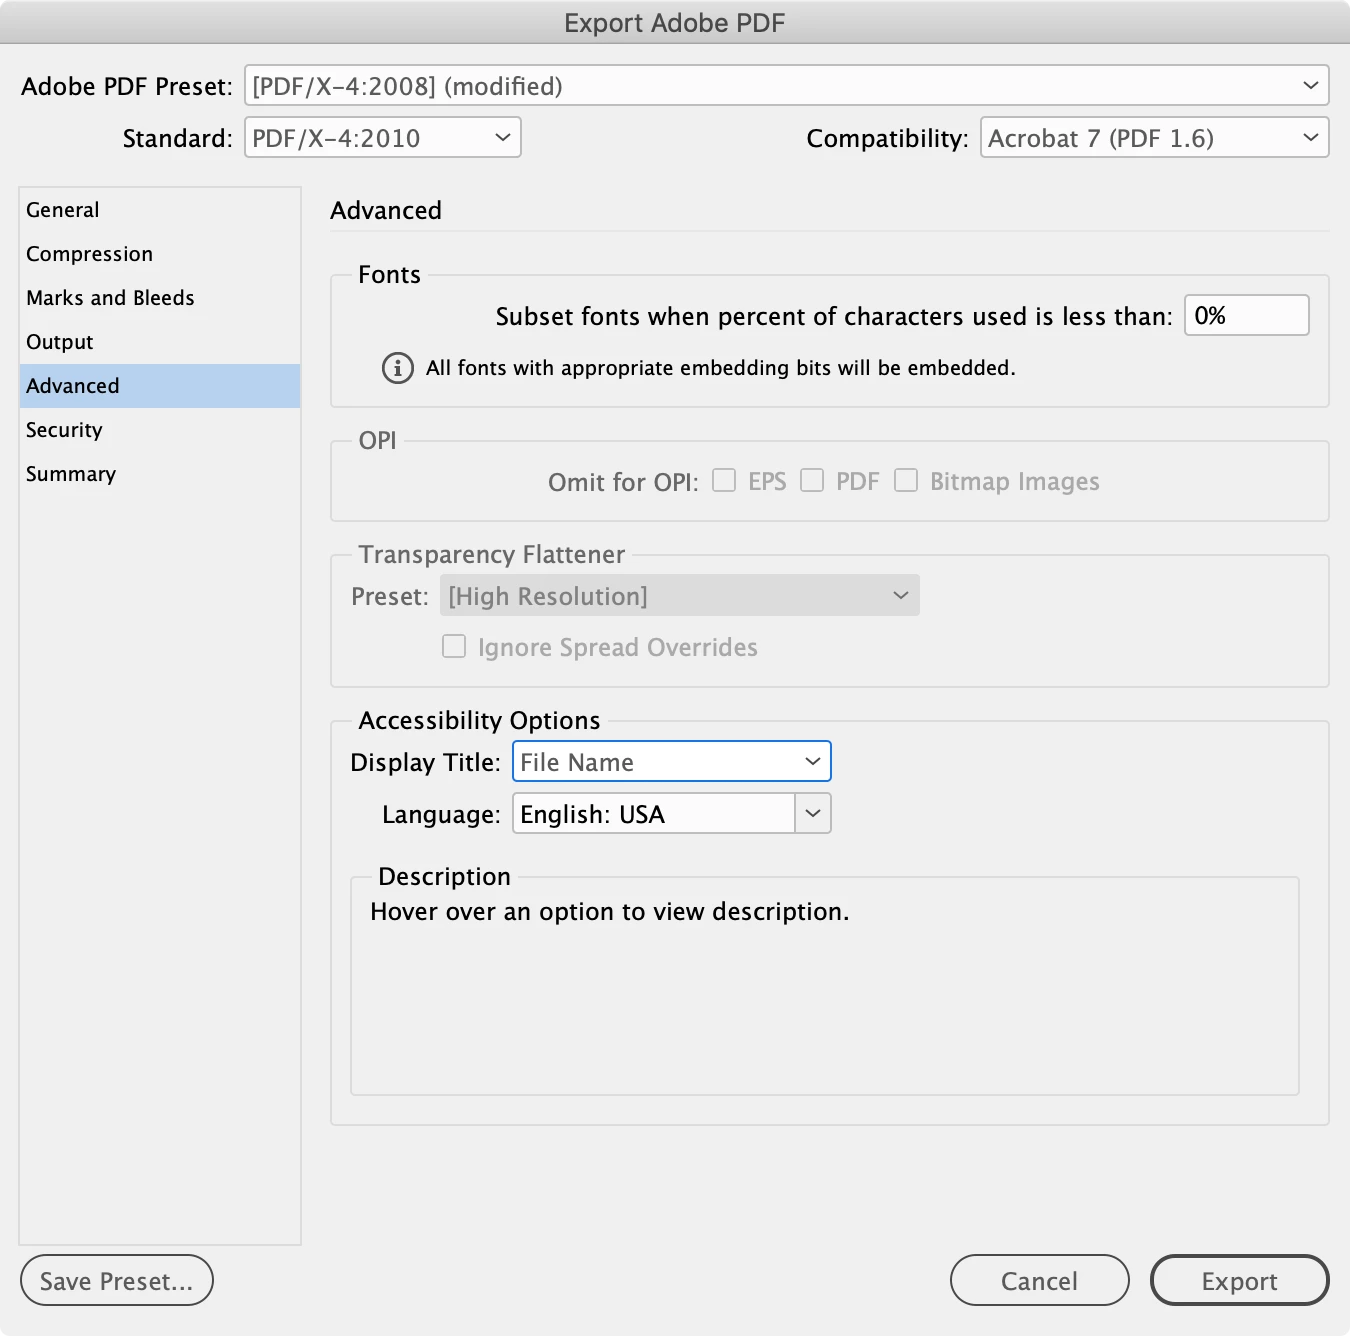
Task: Open the Adobe PDF Preset dropdown
Action: click(786, 86)
